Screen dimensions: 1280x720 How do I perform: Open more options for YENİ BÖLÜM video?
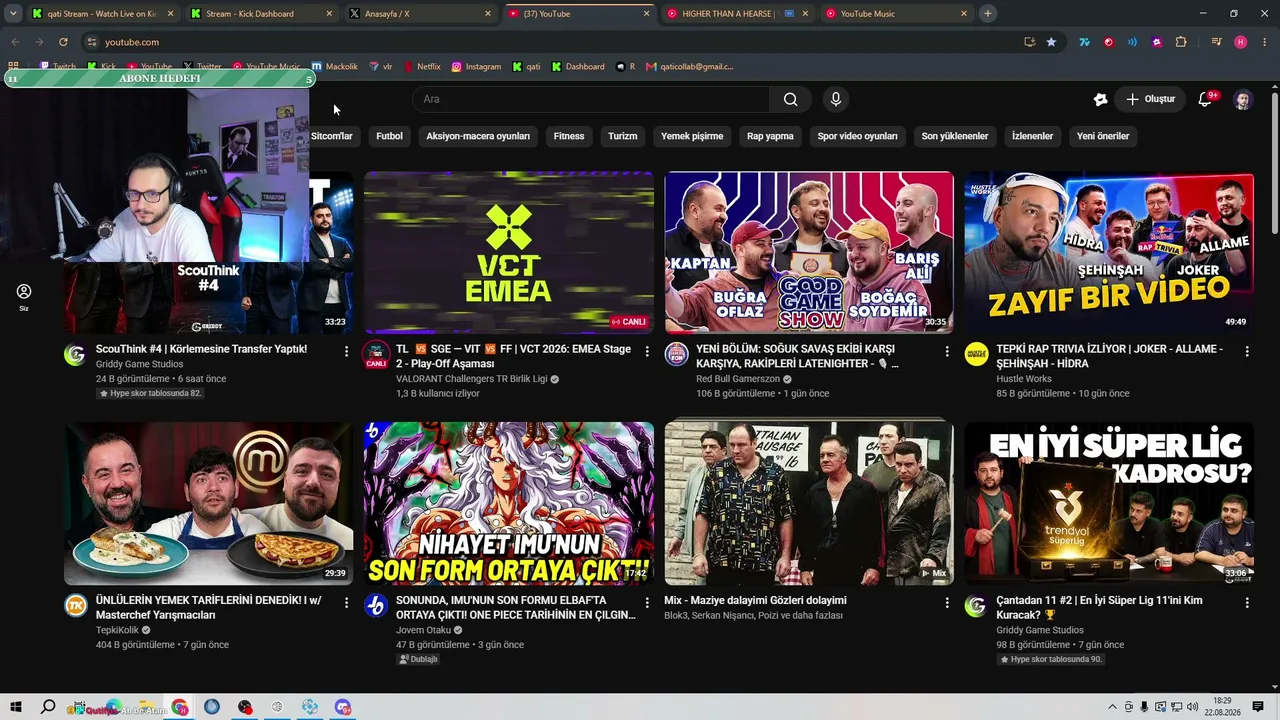(x=947, y=352)
